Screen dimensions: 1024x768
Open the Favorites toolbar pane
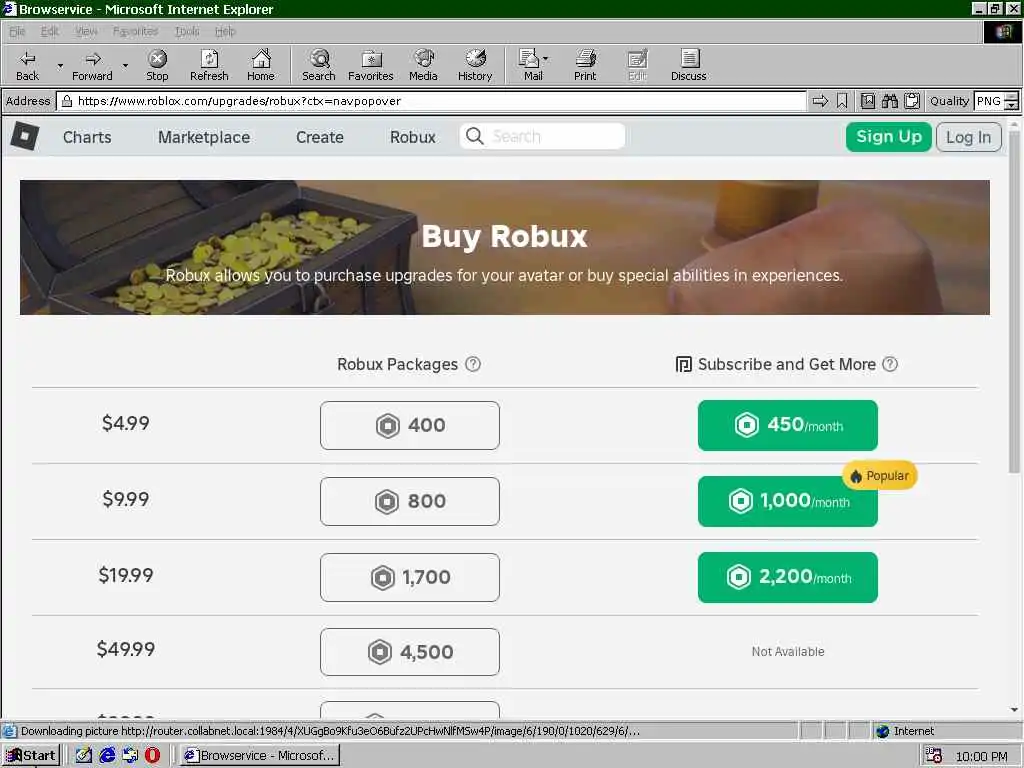pos(370,65)
